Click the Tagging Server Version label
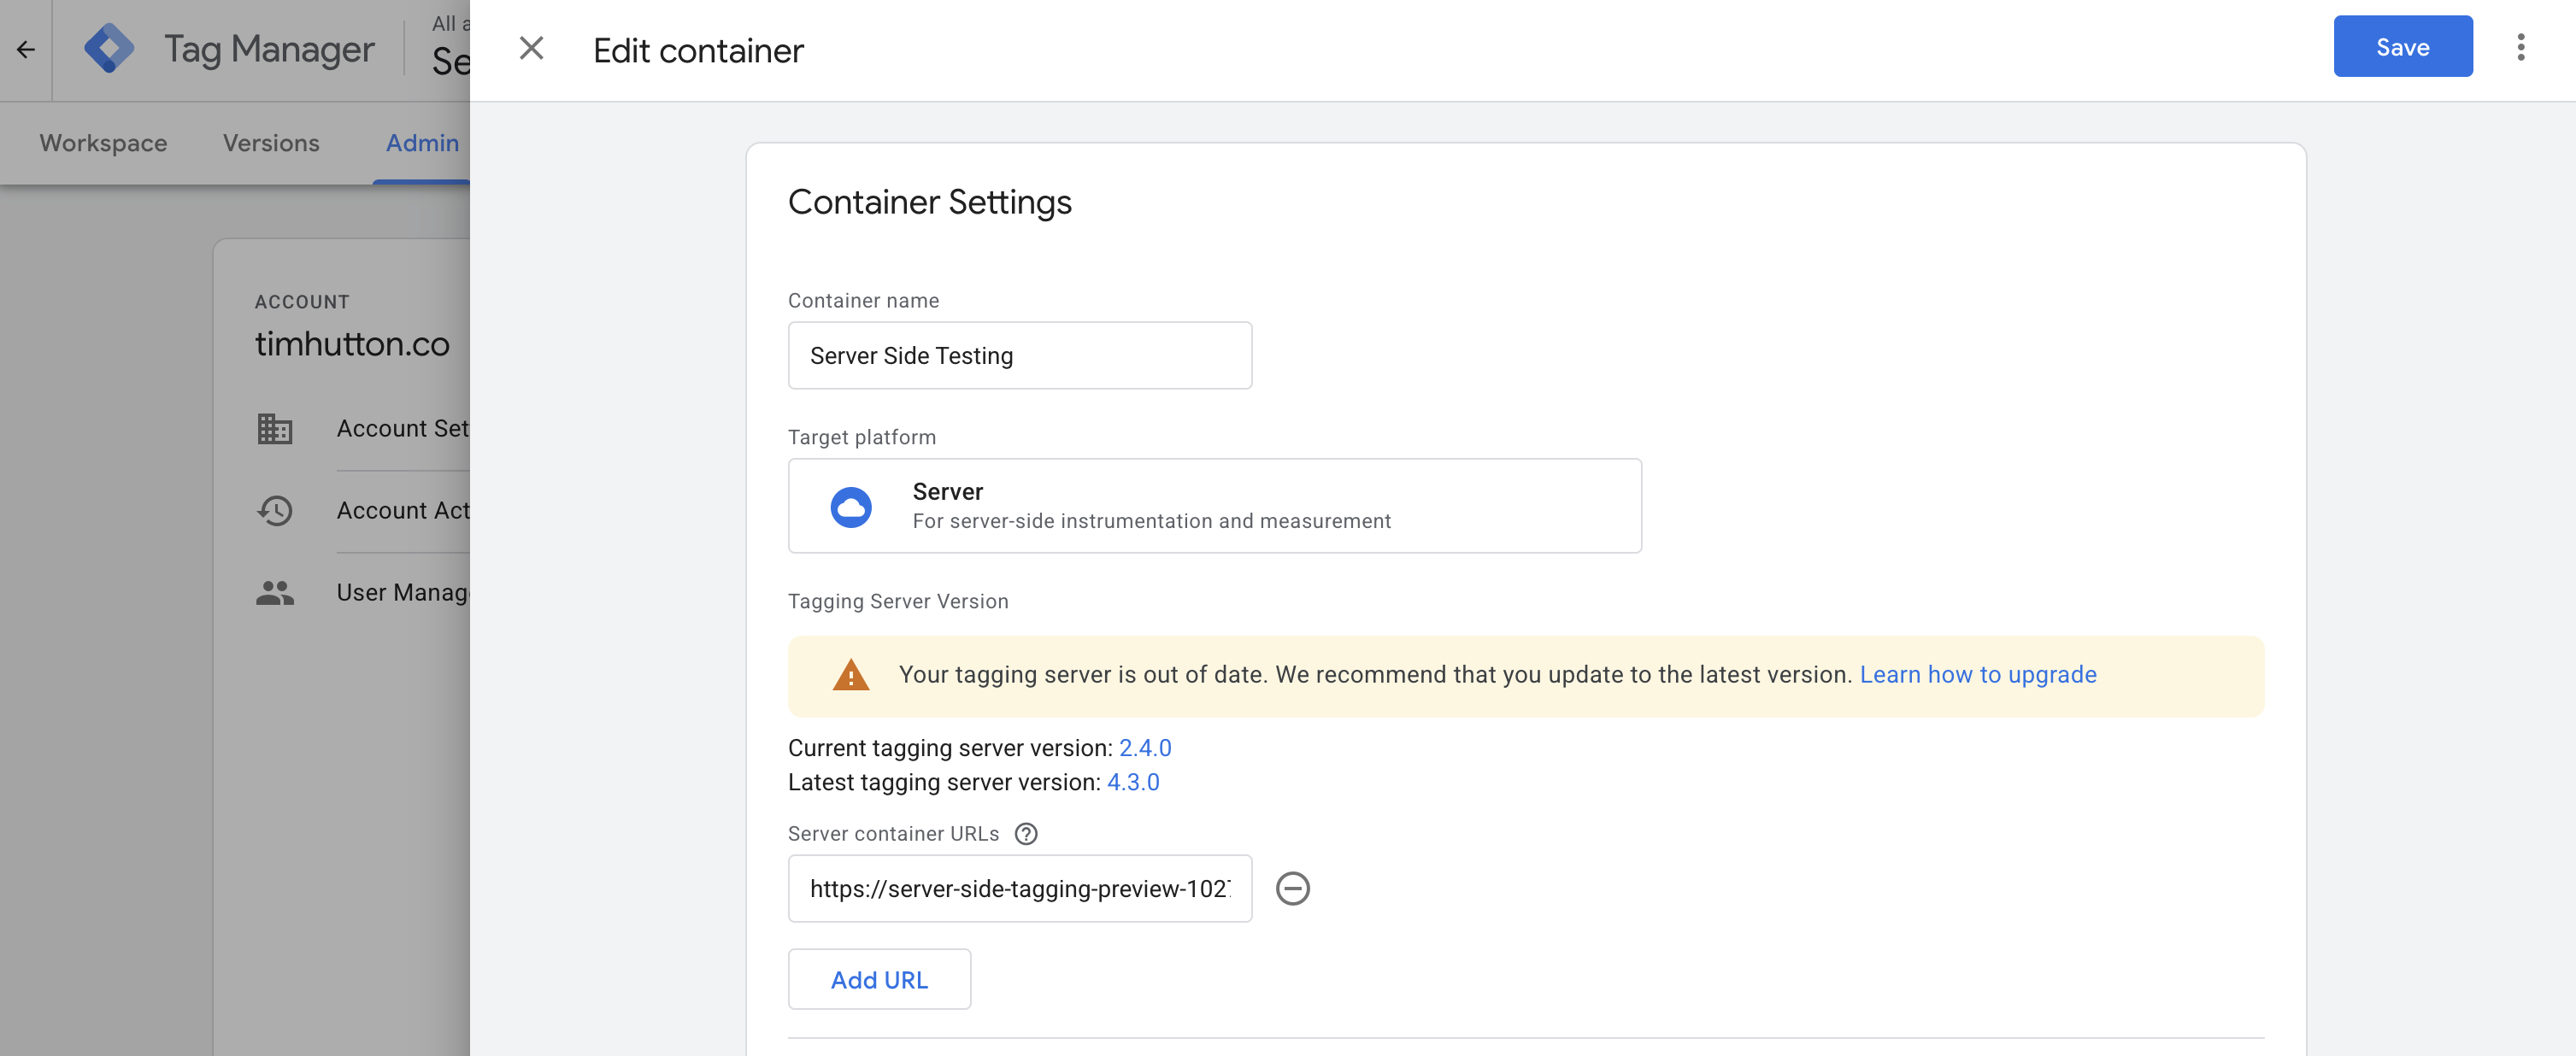 [897, 601]
